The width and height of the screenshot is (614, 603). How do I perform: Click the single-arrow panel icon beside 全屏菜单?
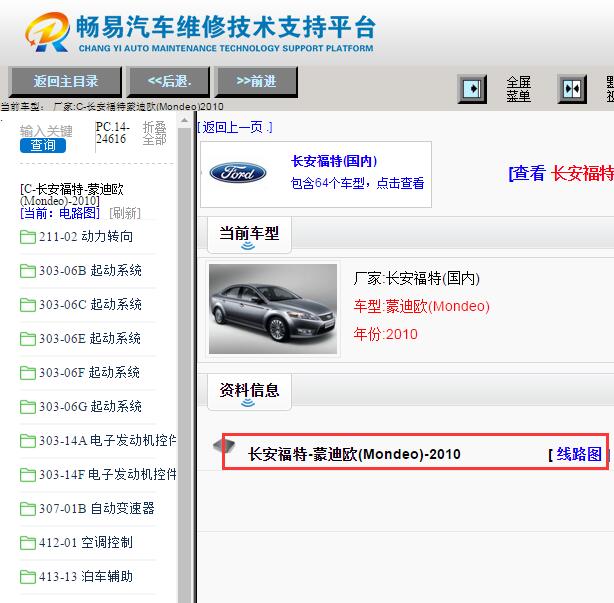click(x=472, y=89)
